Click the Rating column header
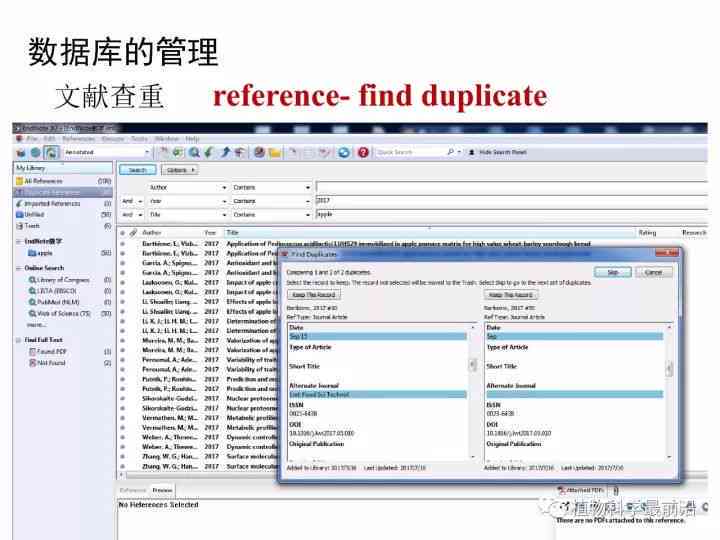Image resolution: width=720 pixels, height=540 pixels. click(x=647, y=233)
